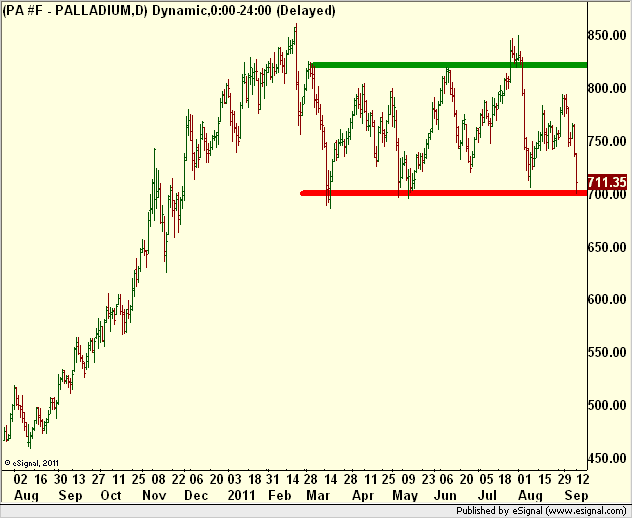Click the Apr month label

[363, 496]
